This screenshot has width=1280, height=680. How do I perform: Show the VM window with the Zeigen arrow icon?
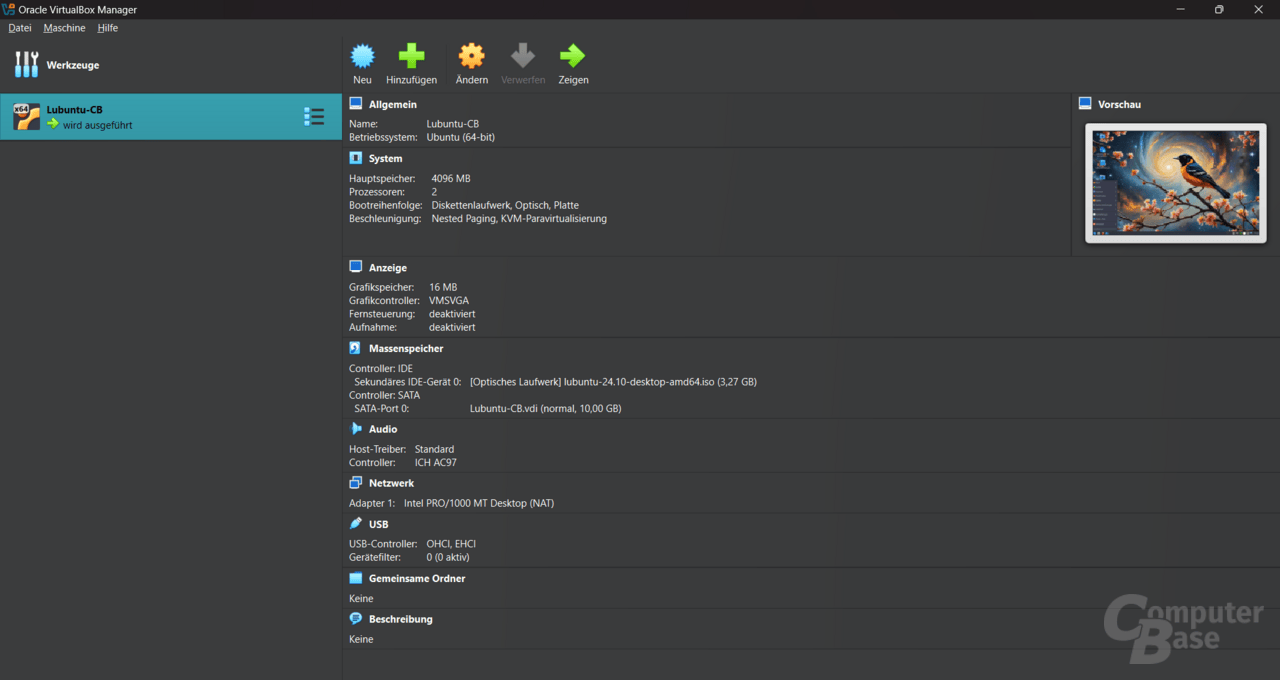tap(573, 56)
